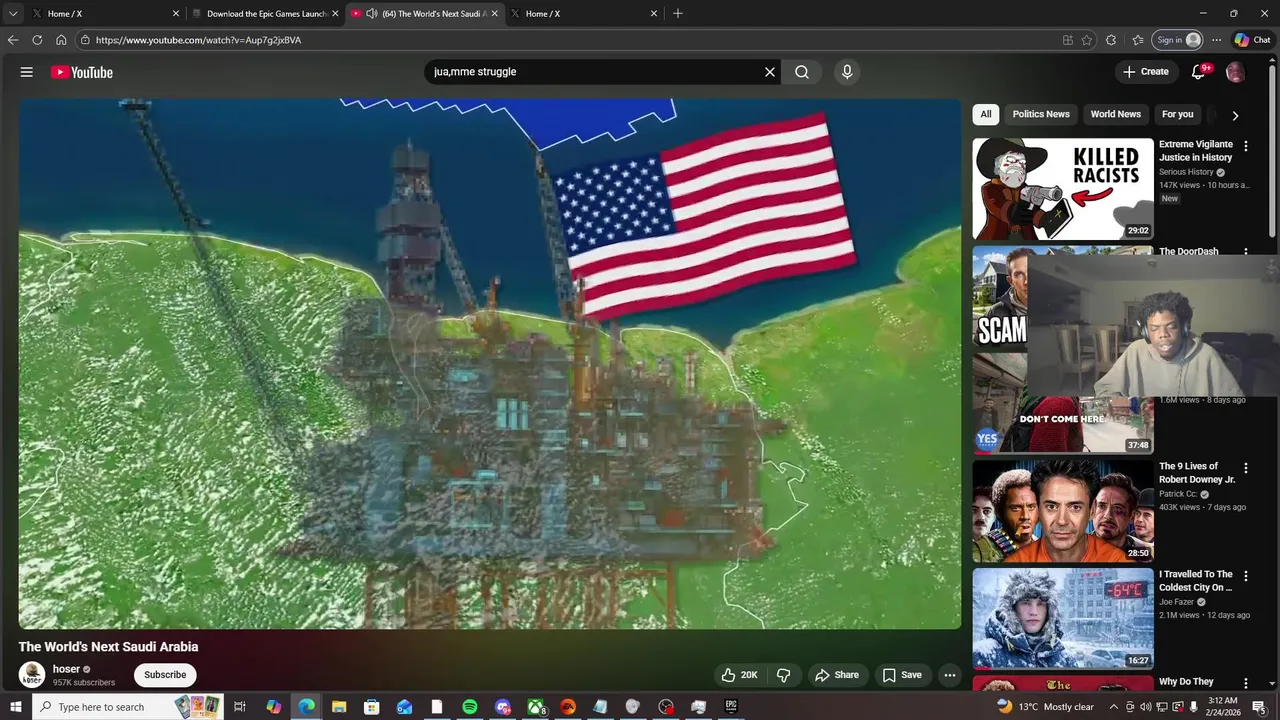Sign in to the browser profile
This screenshot has height=720, width=1280.
coord(1177,40)
